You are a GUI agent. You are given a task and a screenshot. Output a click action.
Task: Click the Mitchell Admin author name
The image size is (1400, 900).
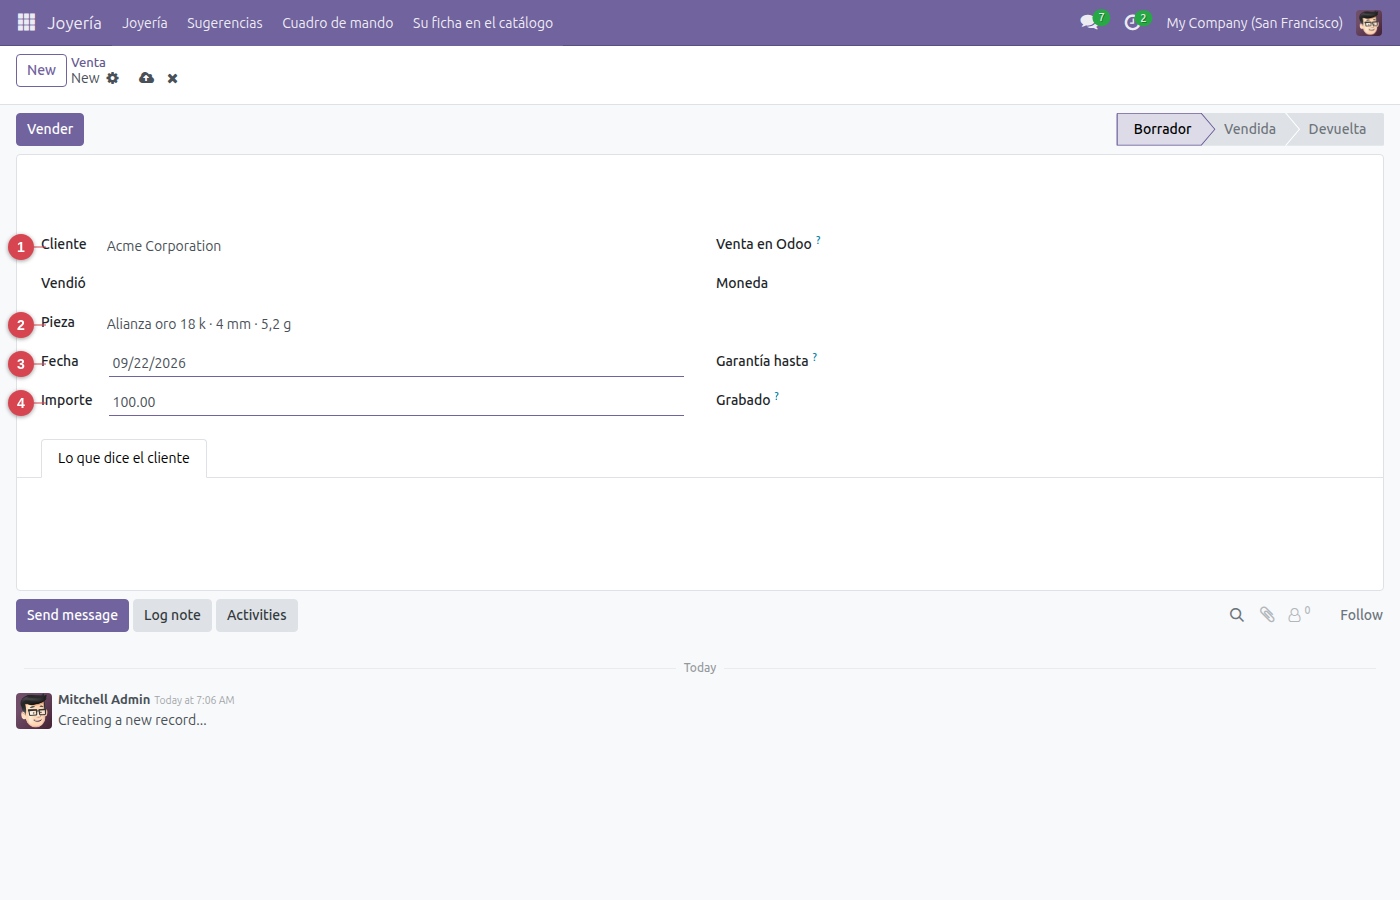(104, 699)
